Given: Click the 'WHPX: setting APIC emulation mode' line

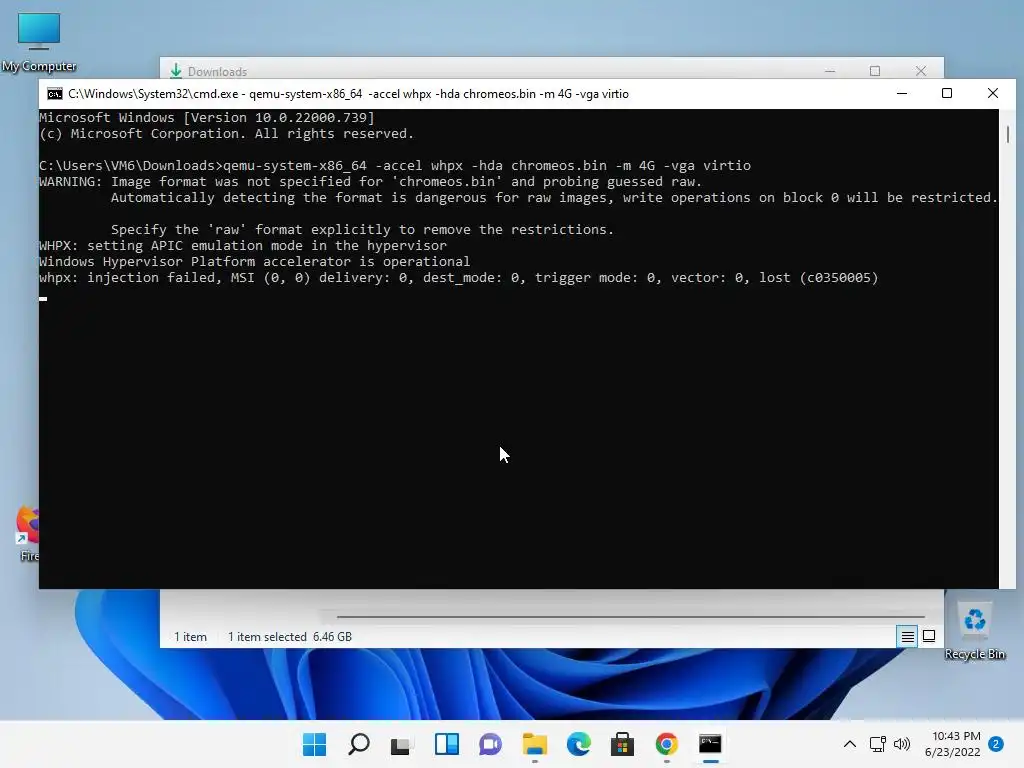Looking at the screenshot, I should pyautogui.click(x=243, y=246).
